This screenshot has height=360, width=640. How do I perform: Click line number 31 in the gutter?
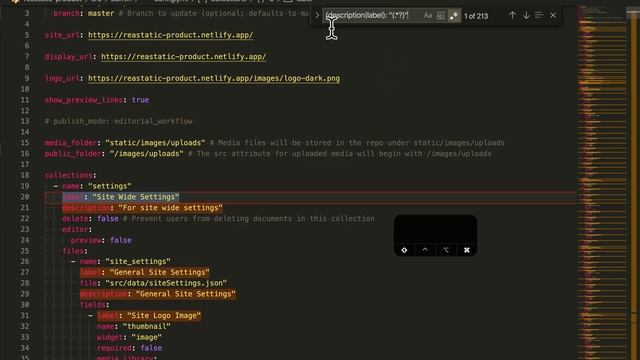[25, 316]
